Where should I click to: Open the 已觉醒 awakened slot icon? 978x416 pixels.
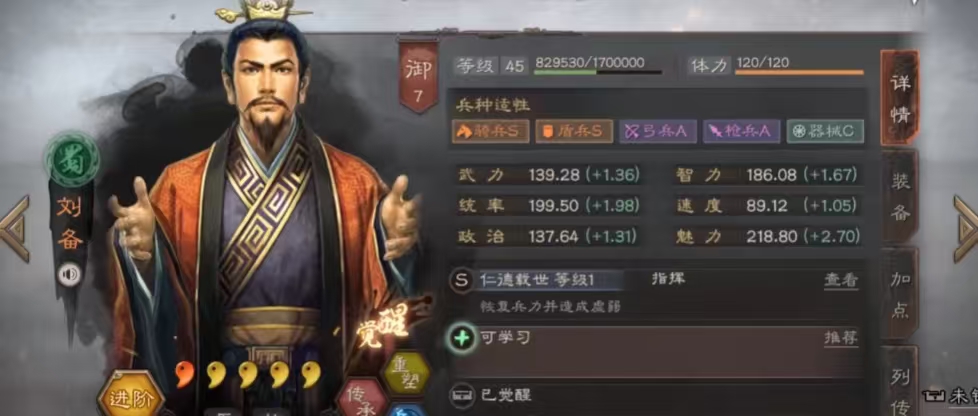[x=461, y=394]
